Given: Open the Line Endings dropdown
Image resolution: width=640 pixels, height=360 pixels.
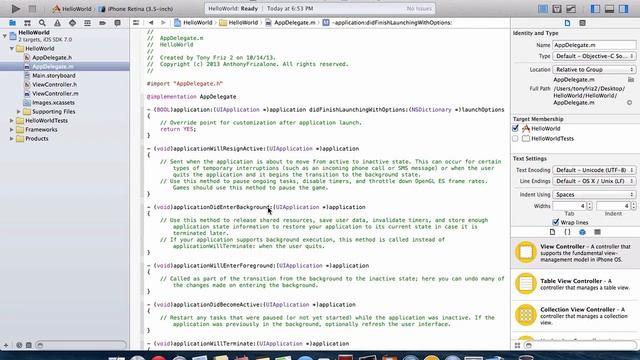Looking at the screenshot, I should [x=594, y=181].
